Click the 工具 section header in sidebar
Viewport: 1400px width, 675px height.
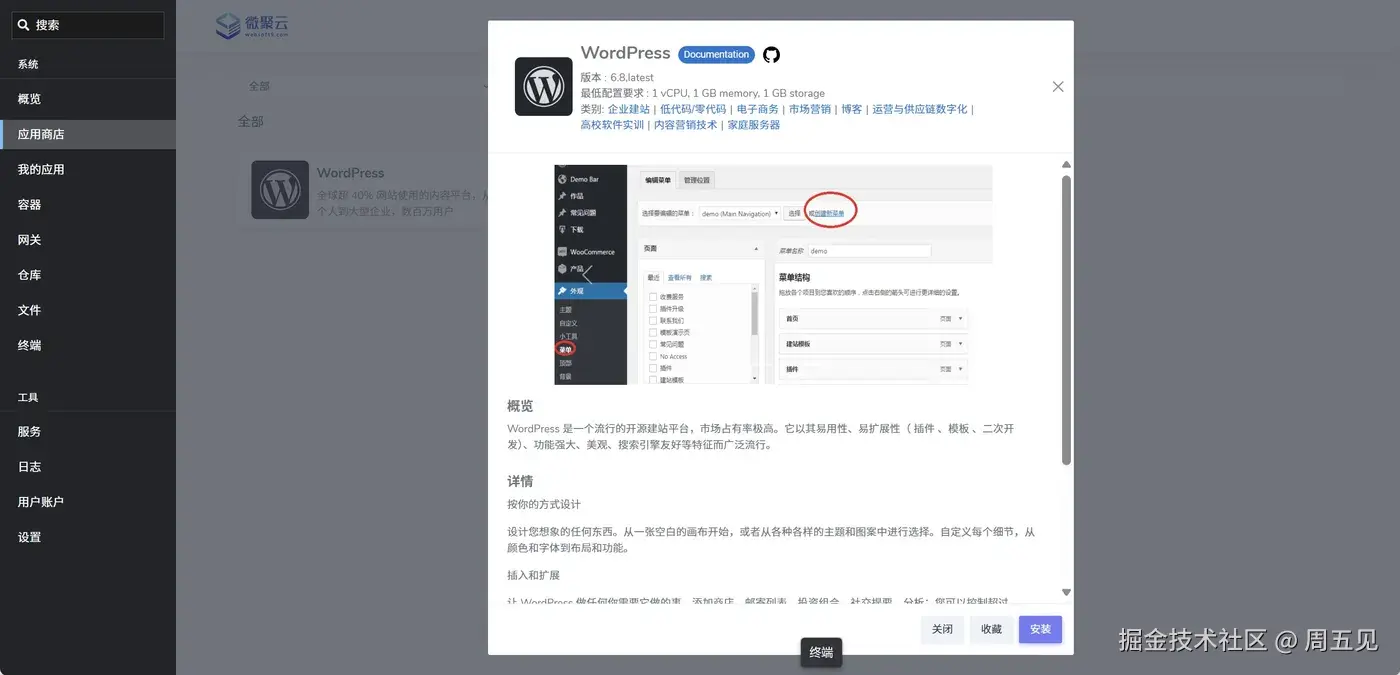(28, 397)
